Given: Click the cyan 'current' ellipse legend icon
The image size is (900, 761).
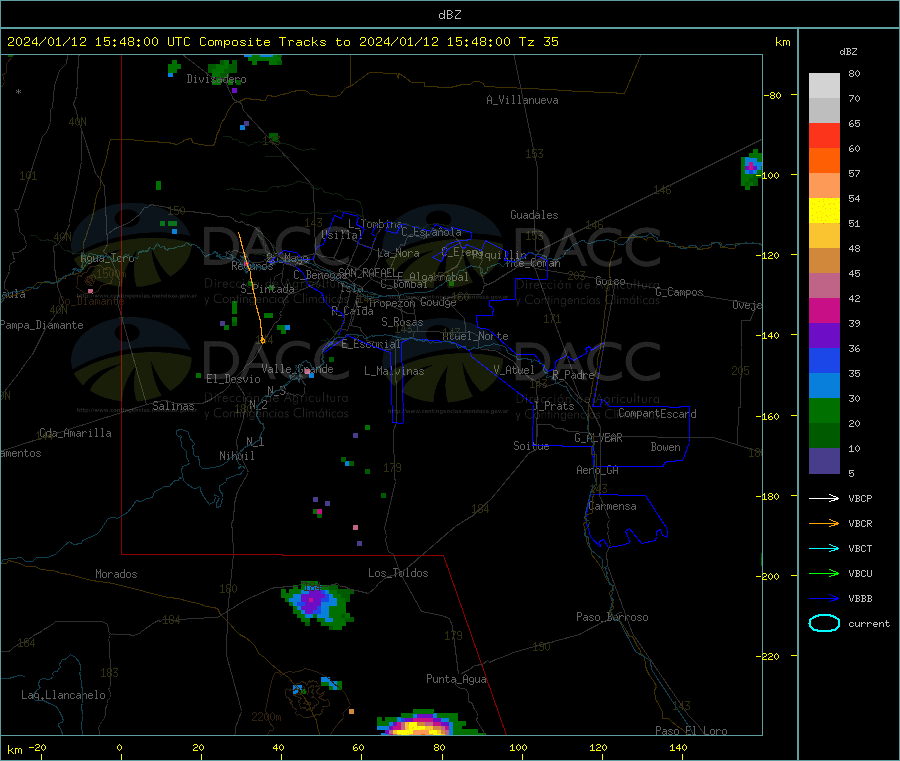Looking at the screenshot, I should tap(824, 623).
